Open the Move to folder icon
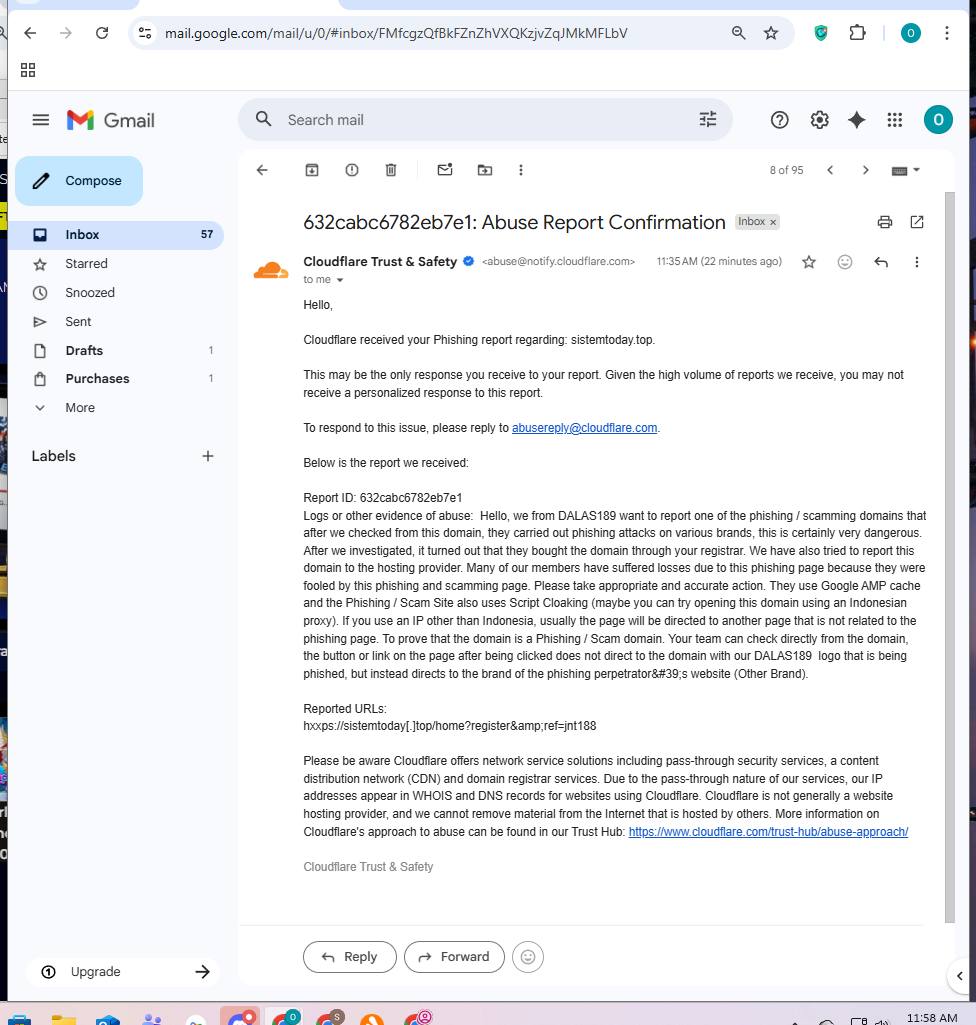 [484, 170]
